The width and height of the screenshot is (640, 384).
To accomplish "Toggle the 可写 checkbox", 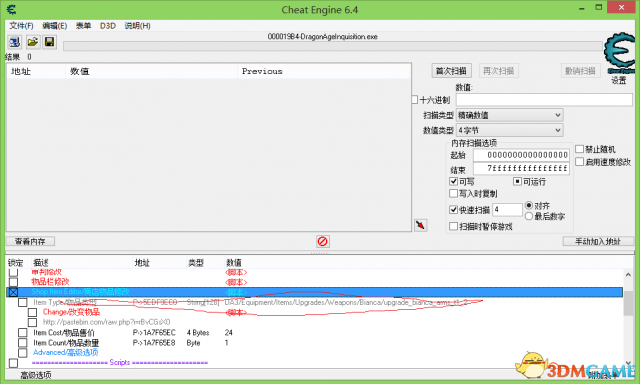I will tap(453, 181).
